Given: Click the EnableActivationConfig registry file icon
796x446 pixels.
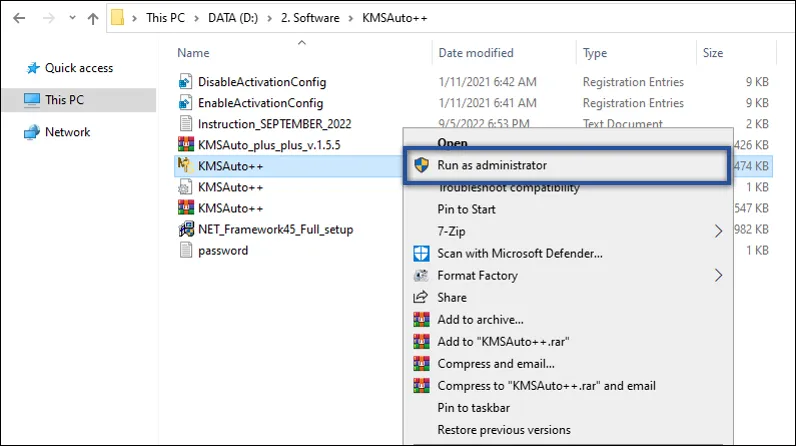Looking at the screenshot, I should coord(184,102).
